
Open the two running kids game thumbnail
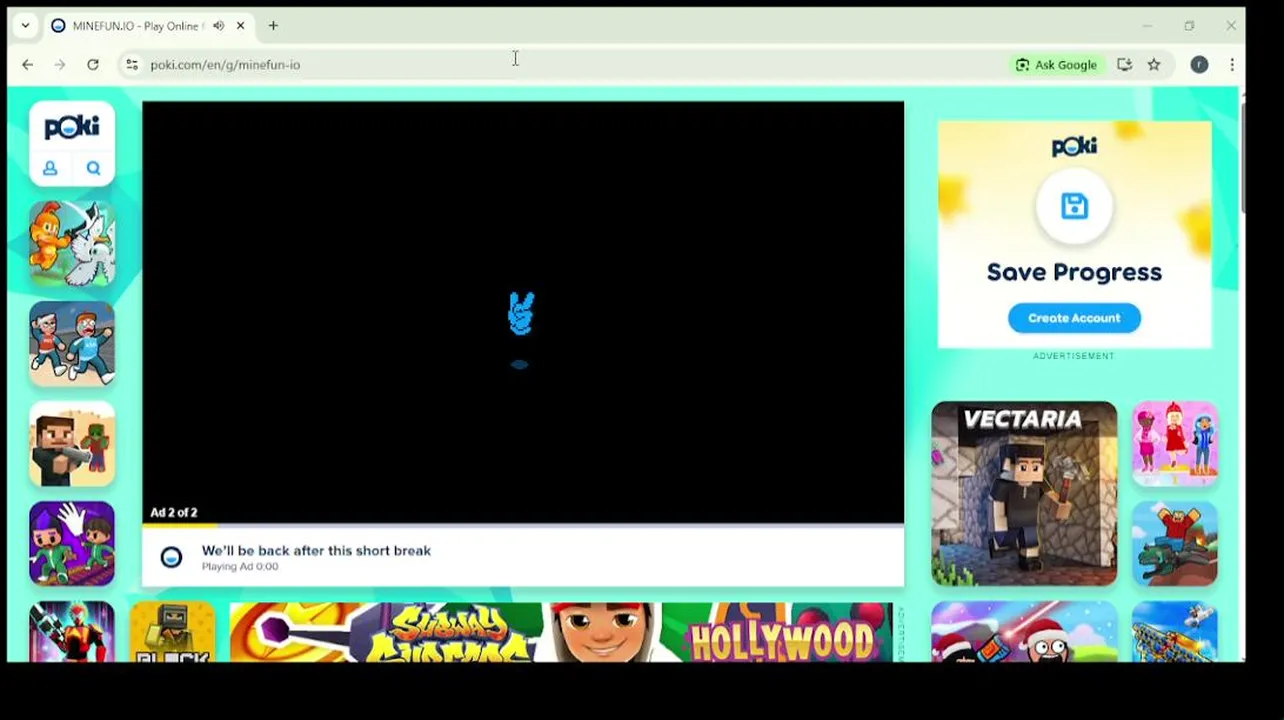[x=72, y=344]
